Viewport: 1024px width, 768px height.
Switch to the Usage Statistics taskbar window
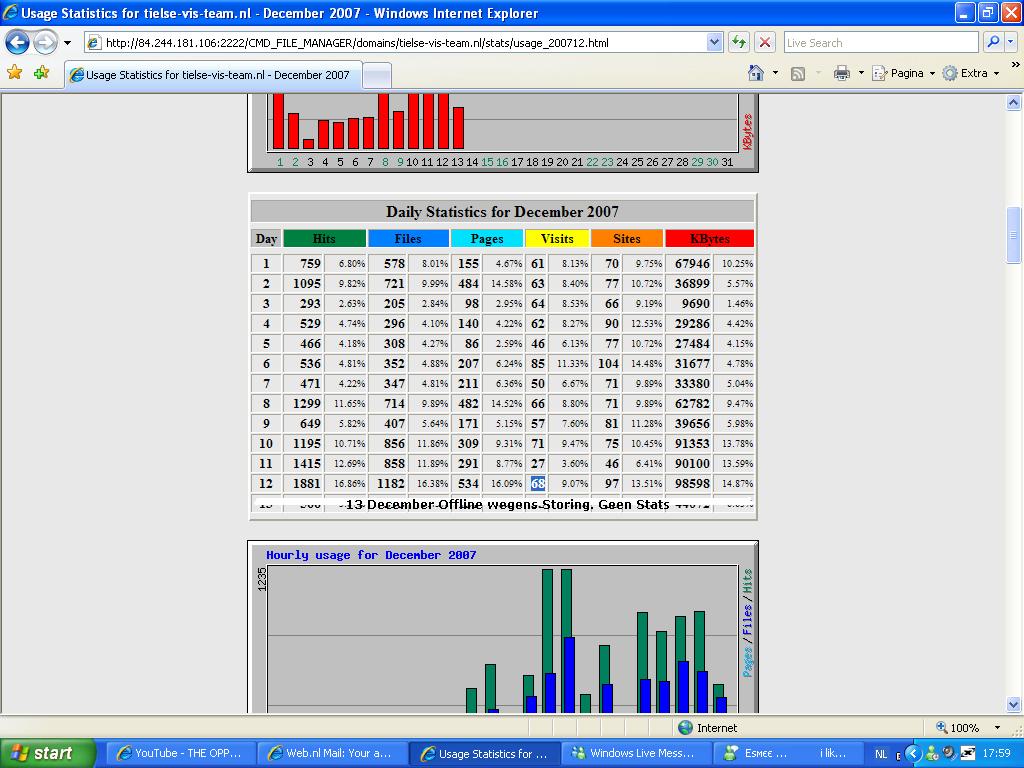click(485, 753)
